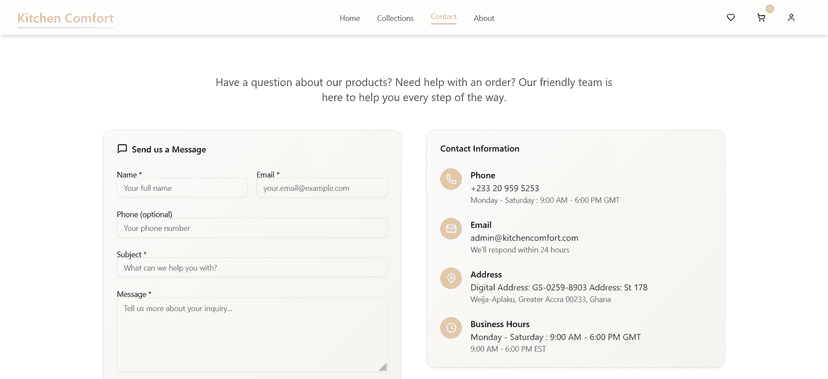Click the "Phone (optional)" field label
Viewport: 828px width, 379px height.
point(145,214)
